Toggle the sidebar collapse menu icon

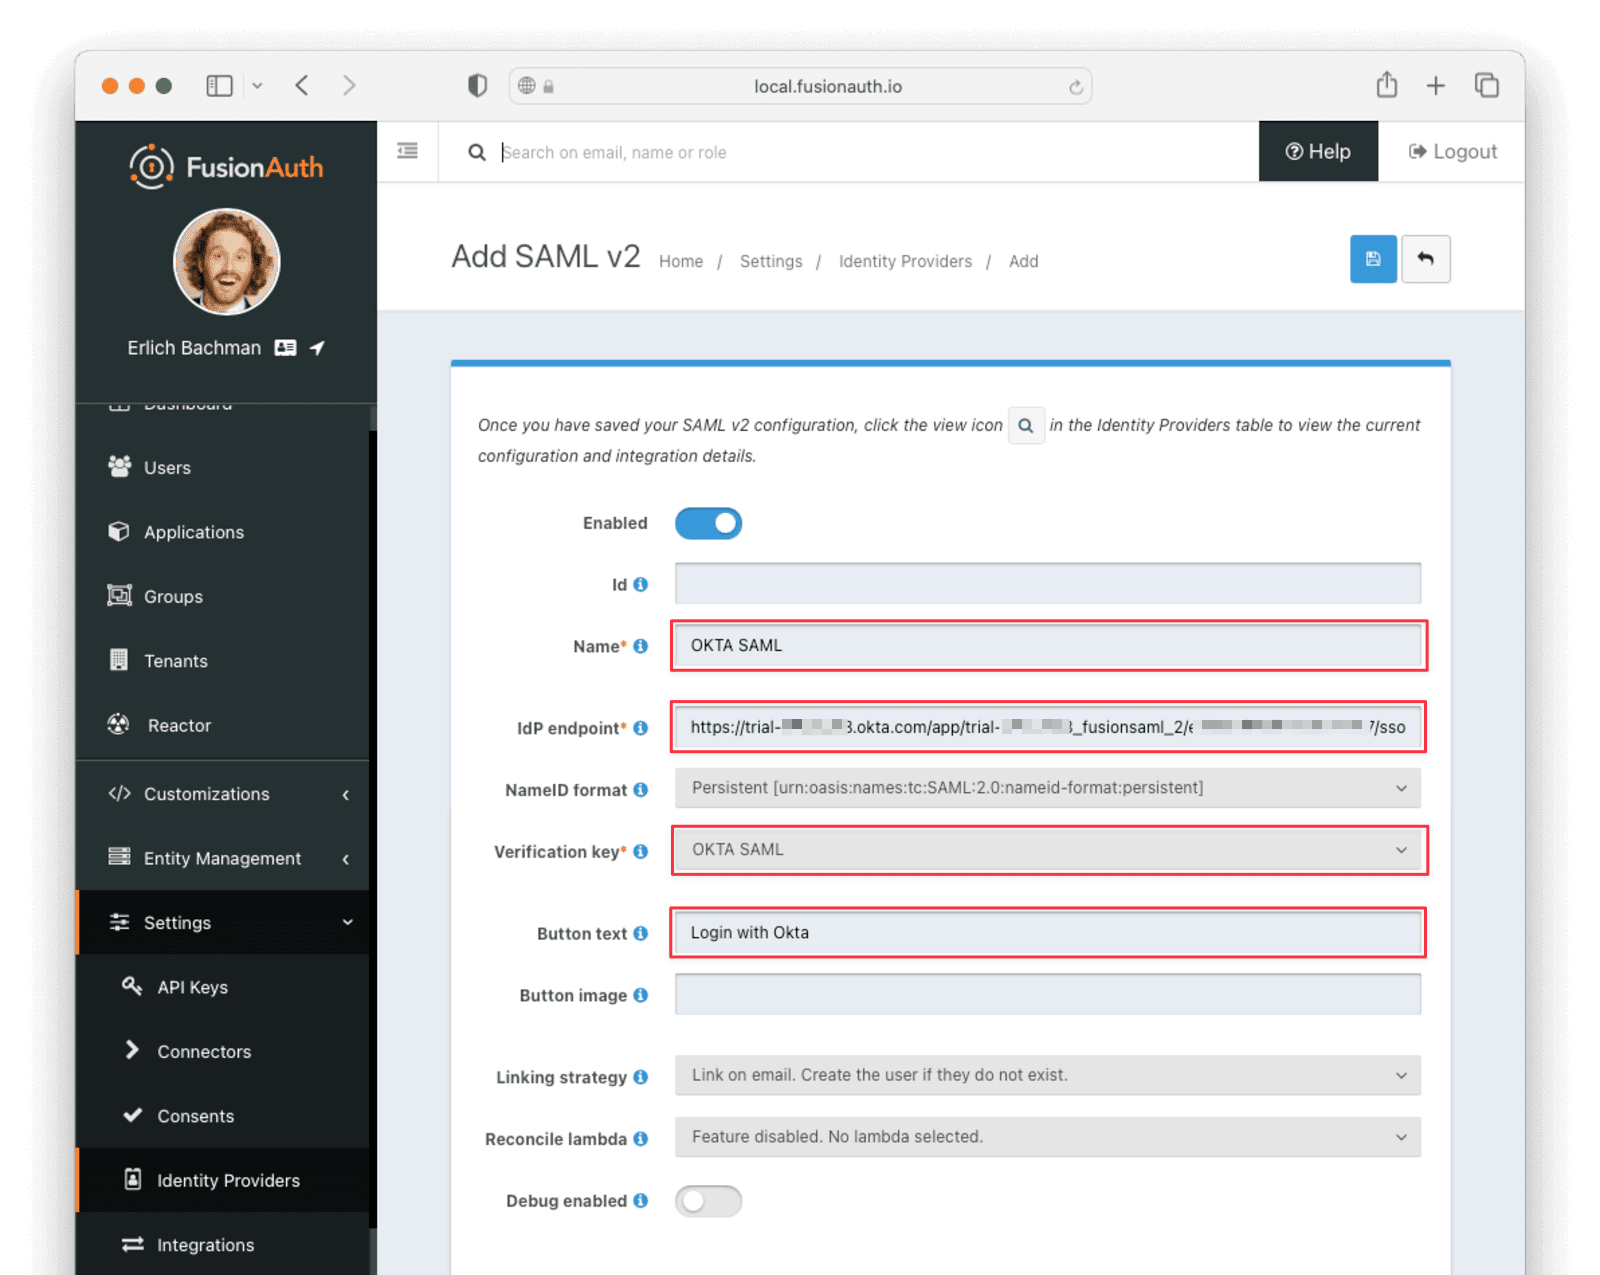tap(408, 151)
